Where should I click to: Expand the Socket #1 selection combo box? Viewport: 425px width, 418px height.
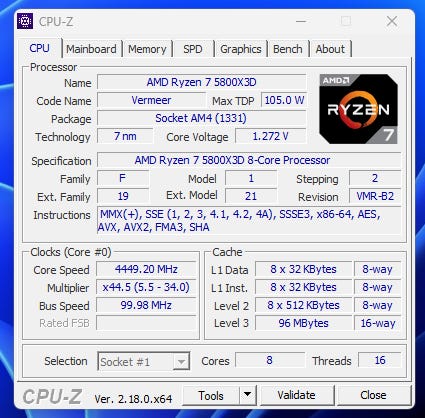click(144, 361)
